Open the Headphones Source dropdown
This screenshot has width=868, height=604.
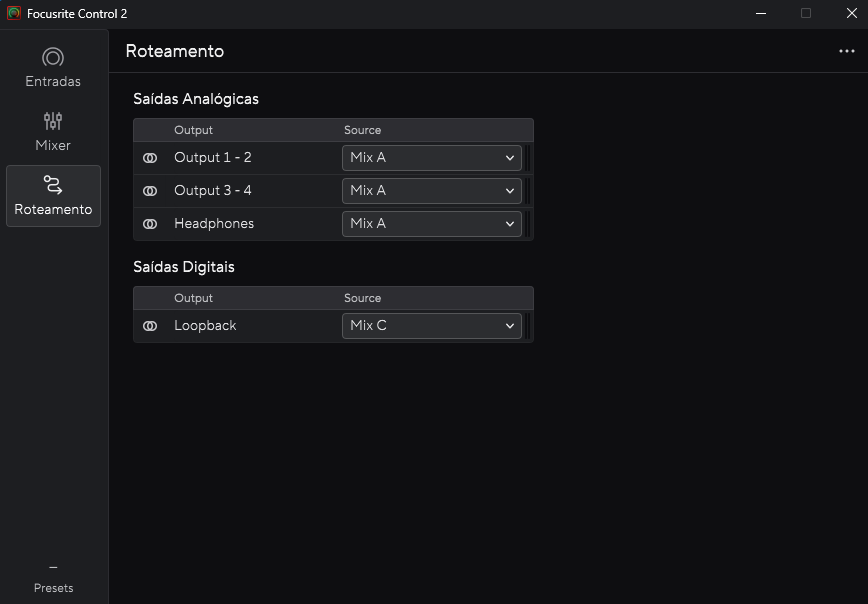432,224
